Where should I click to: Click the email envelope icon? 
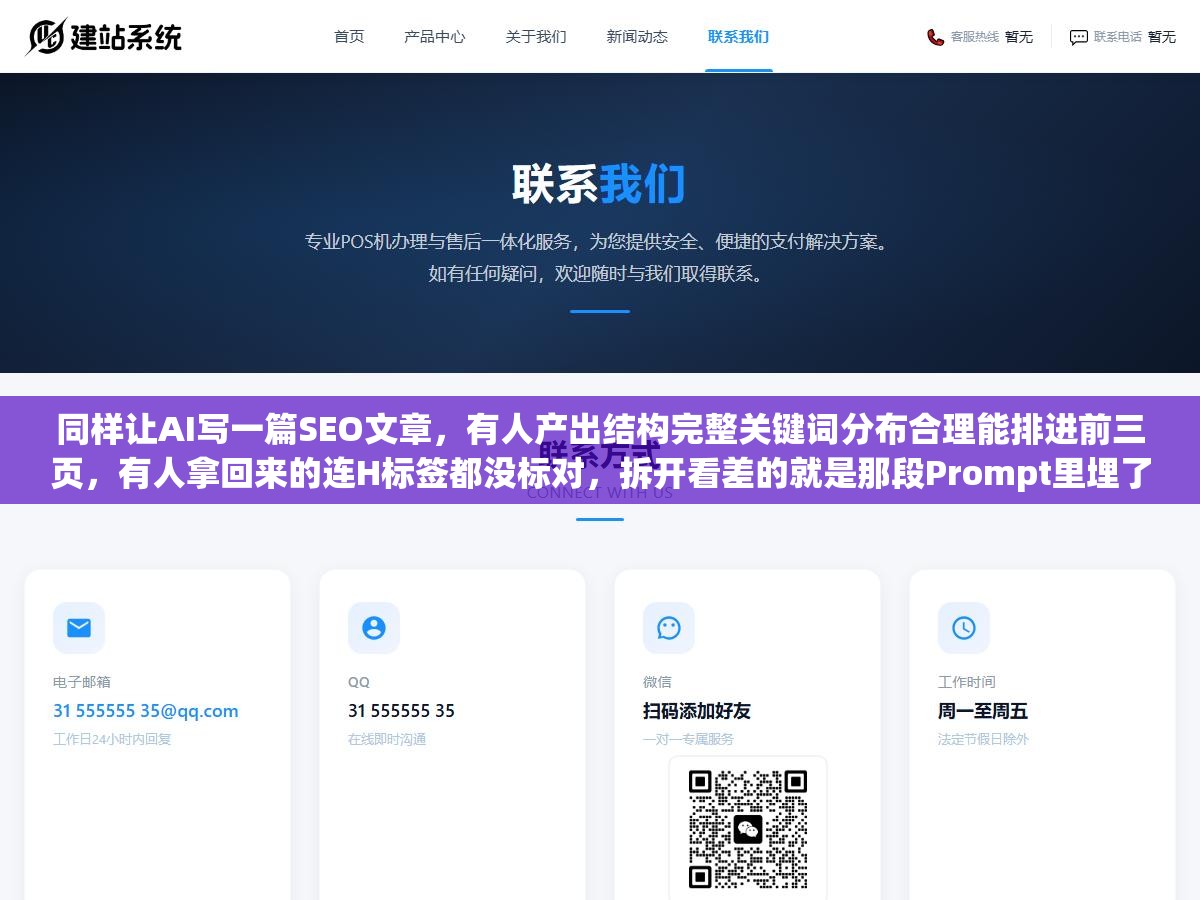pos(79,628)
